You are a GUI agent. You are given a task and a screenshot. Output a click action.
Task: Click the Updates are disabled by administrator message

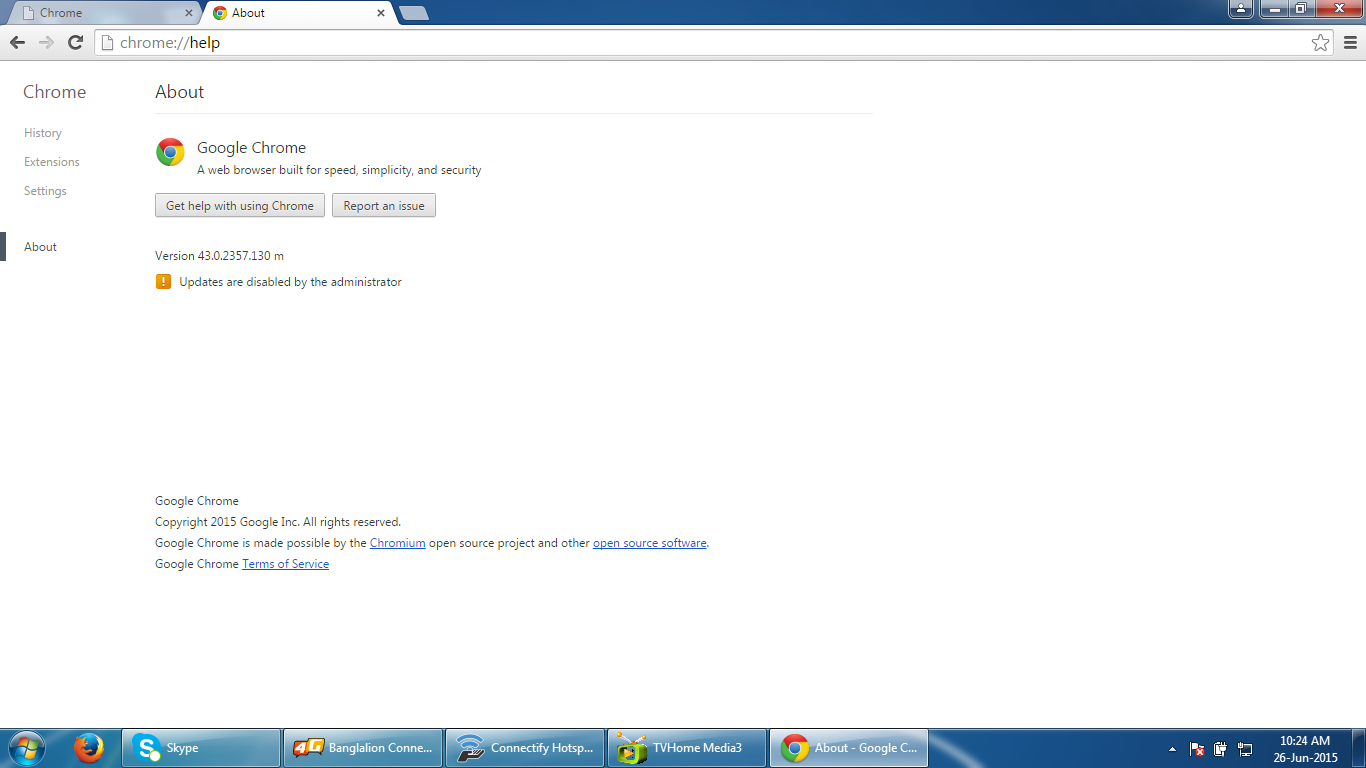(290, 282)
